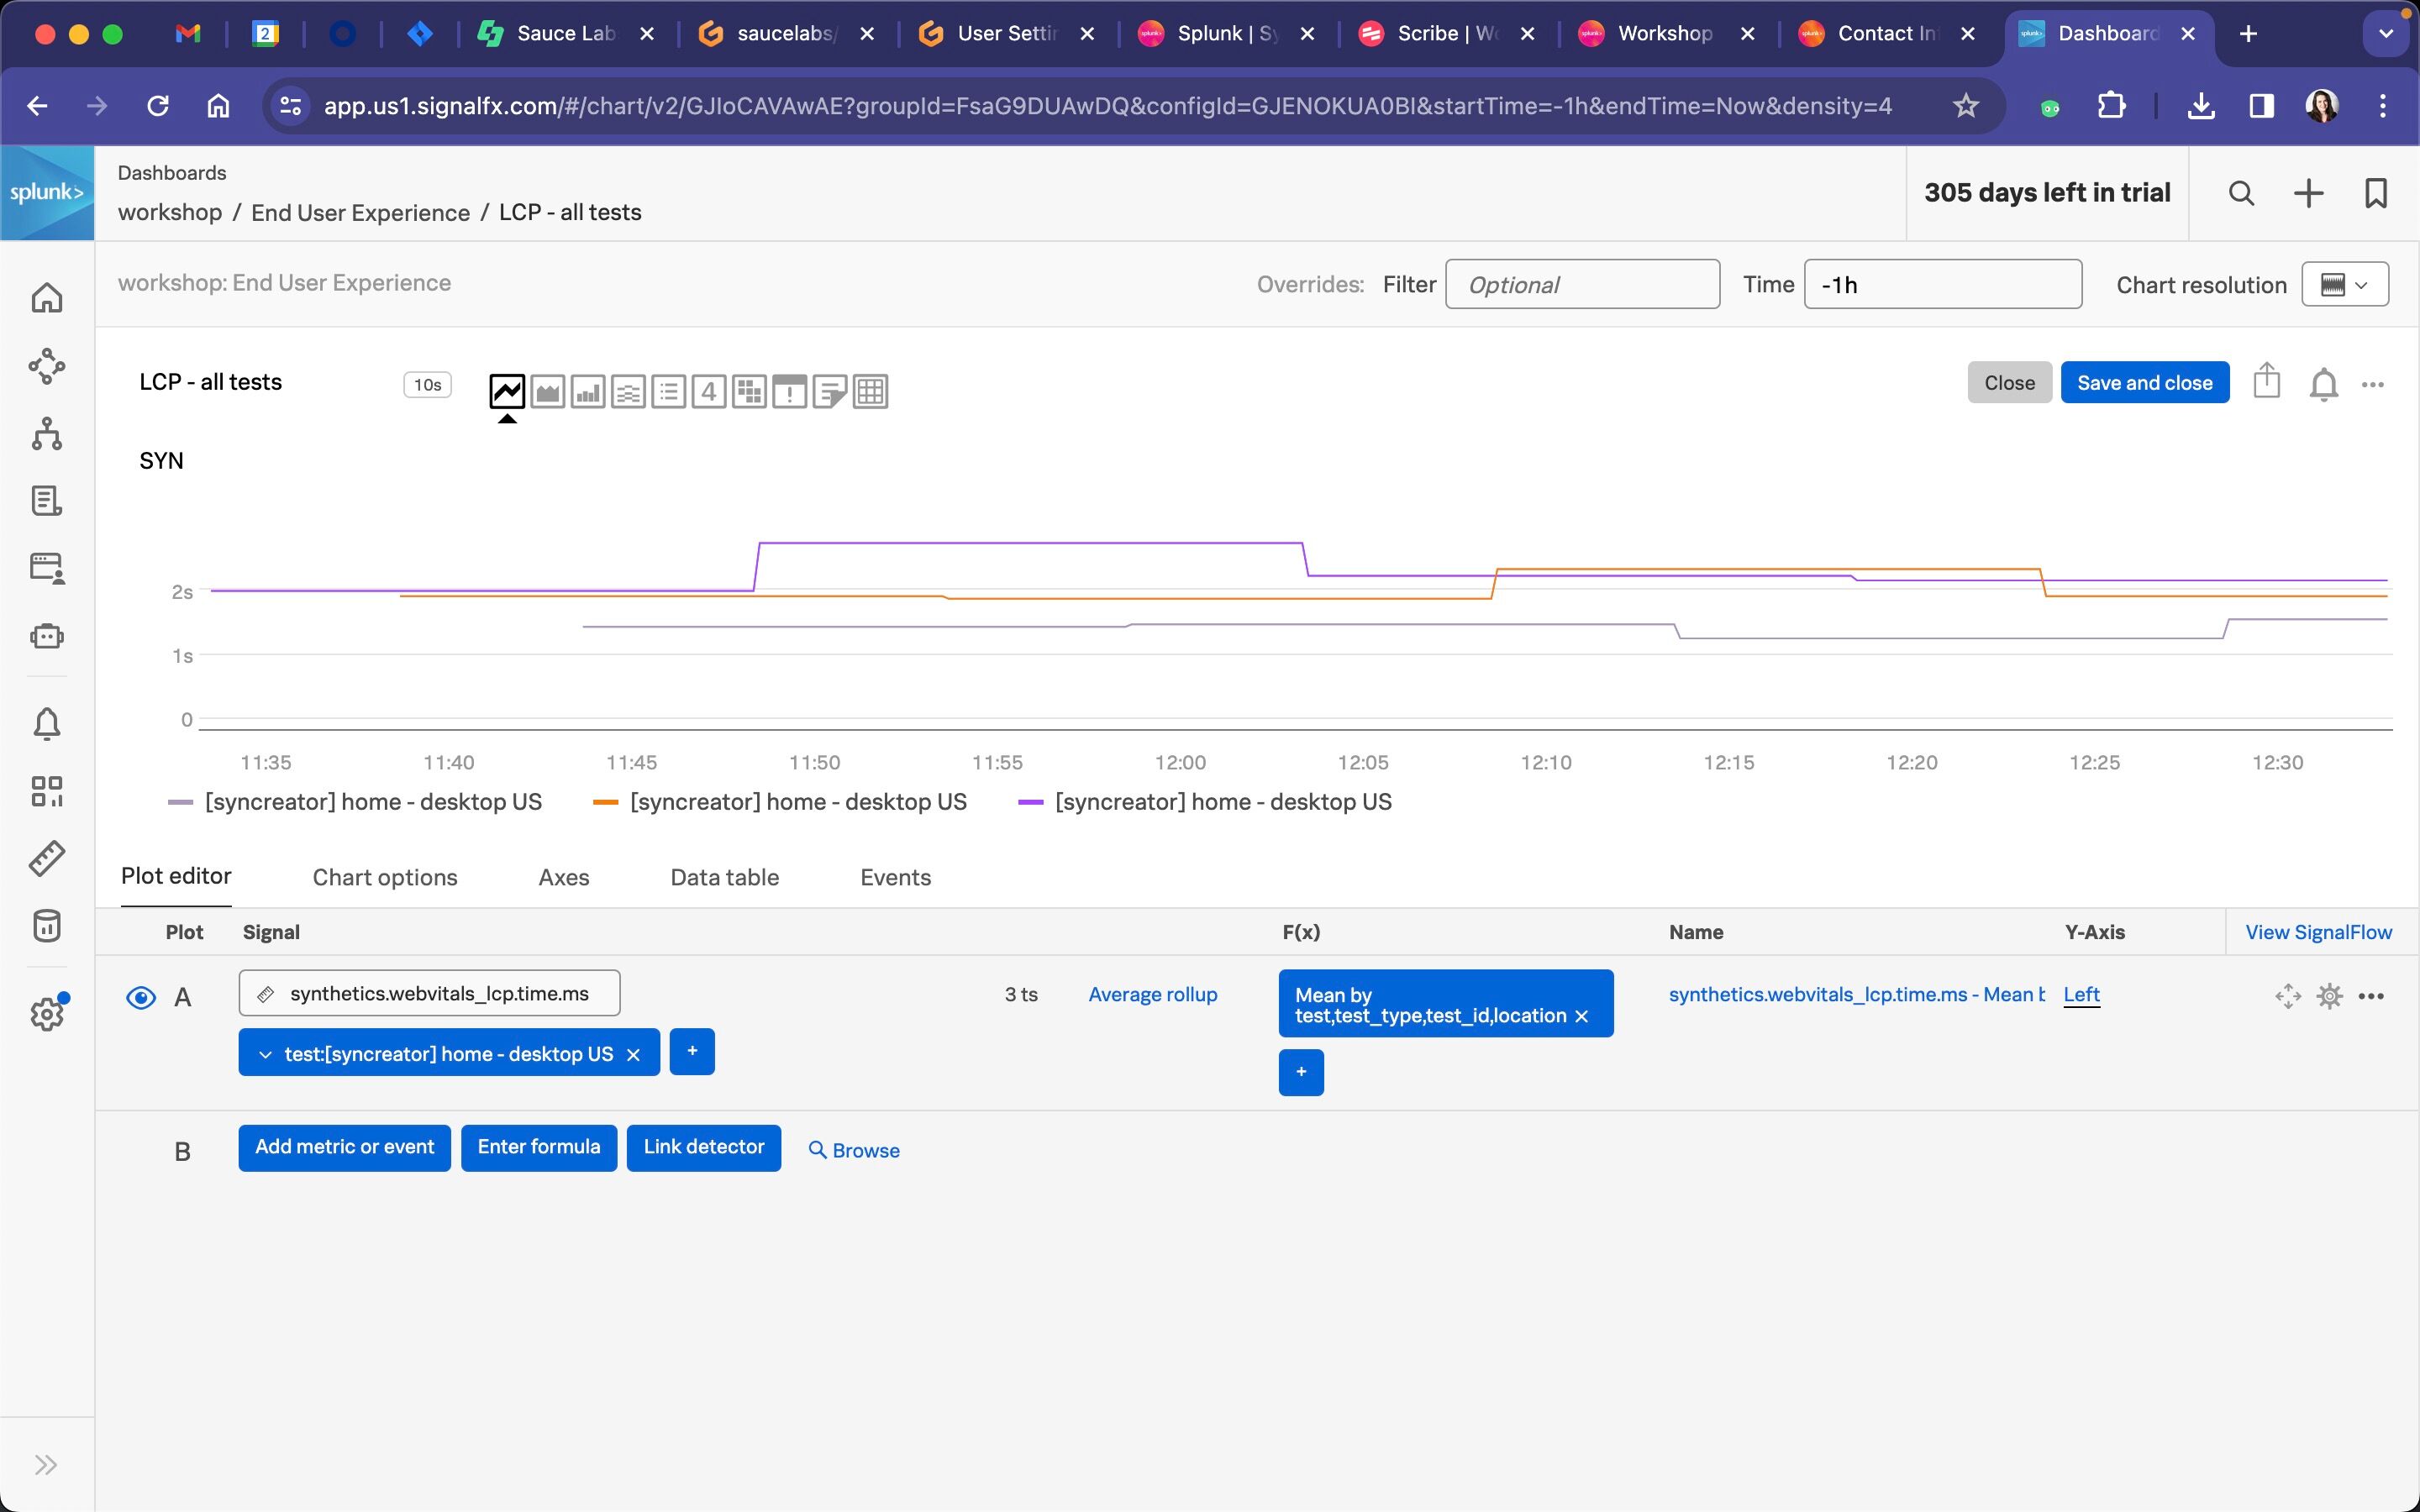Screen dimensions: 2420x1512
Task: Open the Data table tab
Action: [x=724, y=877]
